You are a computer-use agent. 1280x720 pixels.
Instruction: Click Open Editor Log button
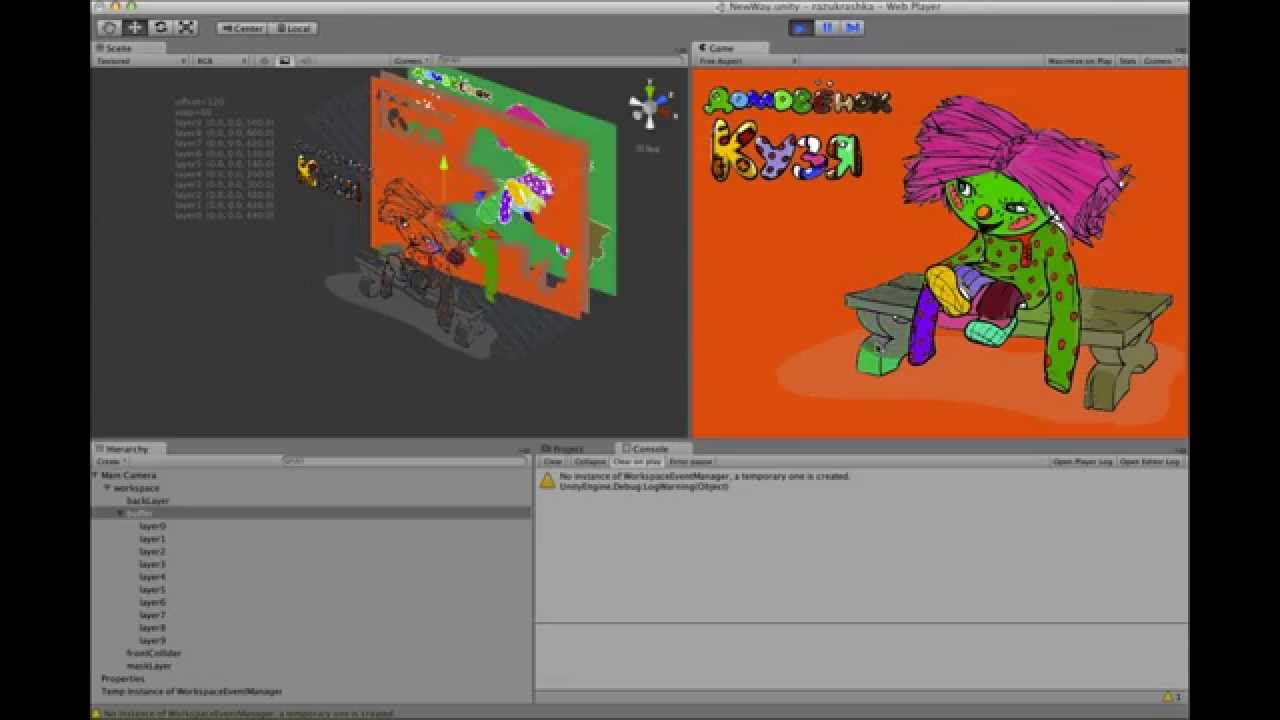click(x=1149, y=461)
